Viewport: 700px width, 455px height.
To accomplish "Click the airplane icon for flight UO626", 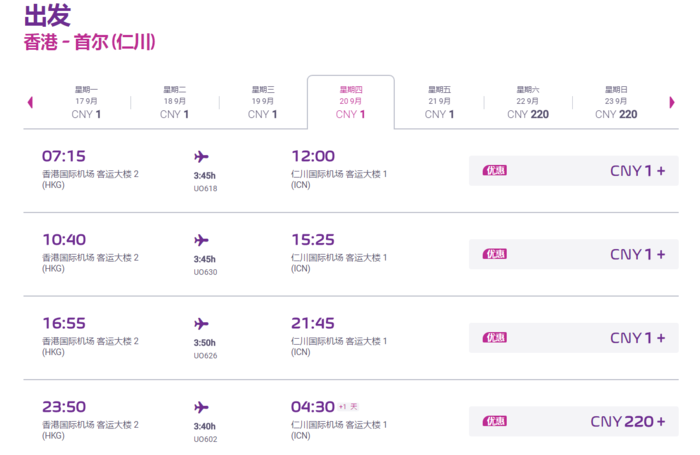I will (x=201, y=324).
